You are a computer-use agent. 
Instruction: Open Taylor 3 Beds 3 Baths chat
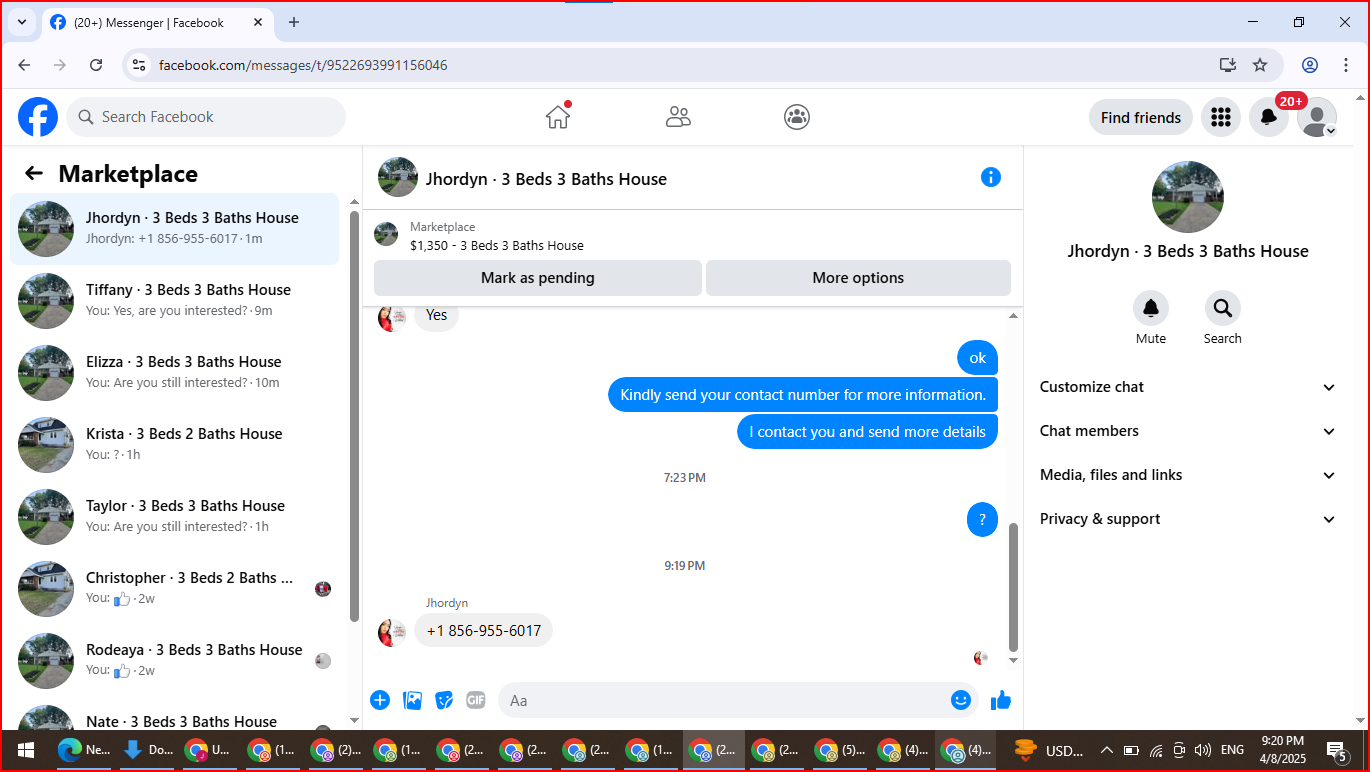coord(175,517)
